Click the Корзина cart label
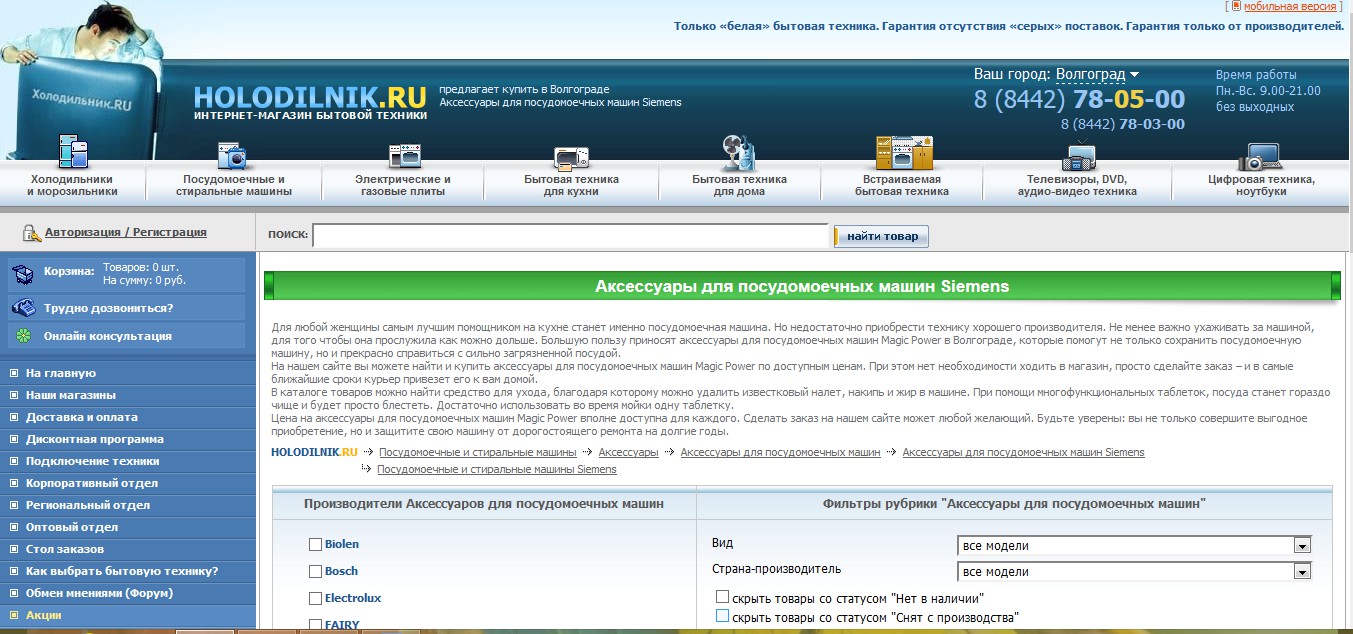The height and width of the screenshot is (634, 1353). click(69, 271)
